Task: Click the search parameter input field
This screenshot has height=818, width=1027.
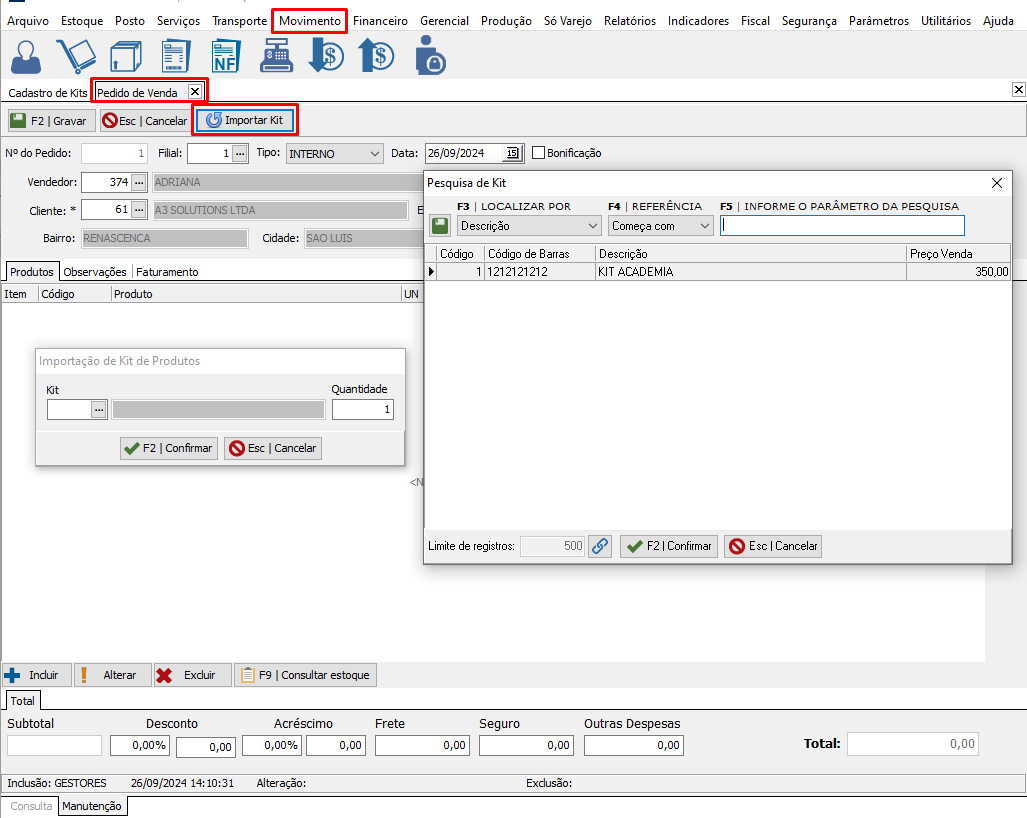Action: coord(842,226)
